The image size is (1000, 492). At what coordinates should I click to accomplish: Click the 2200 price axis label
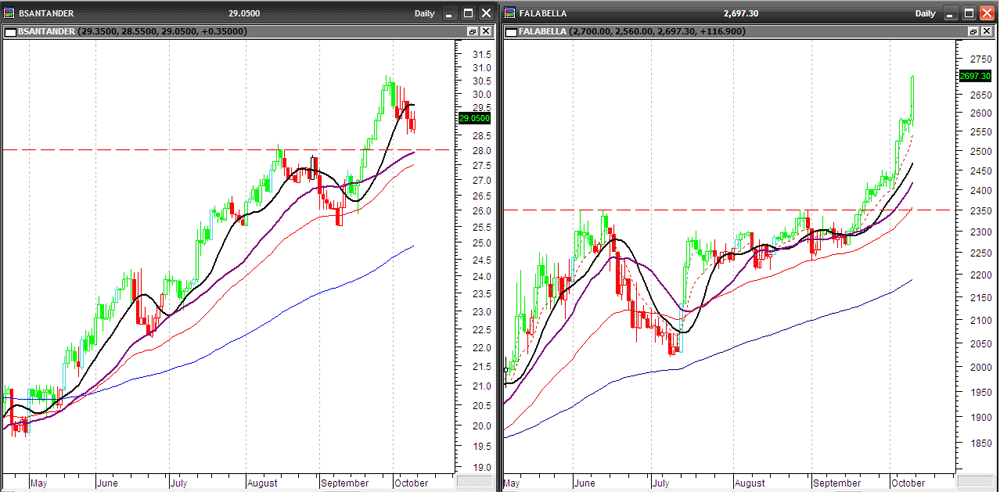(x=982, y=275)
